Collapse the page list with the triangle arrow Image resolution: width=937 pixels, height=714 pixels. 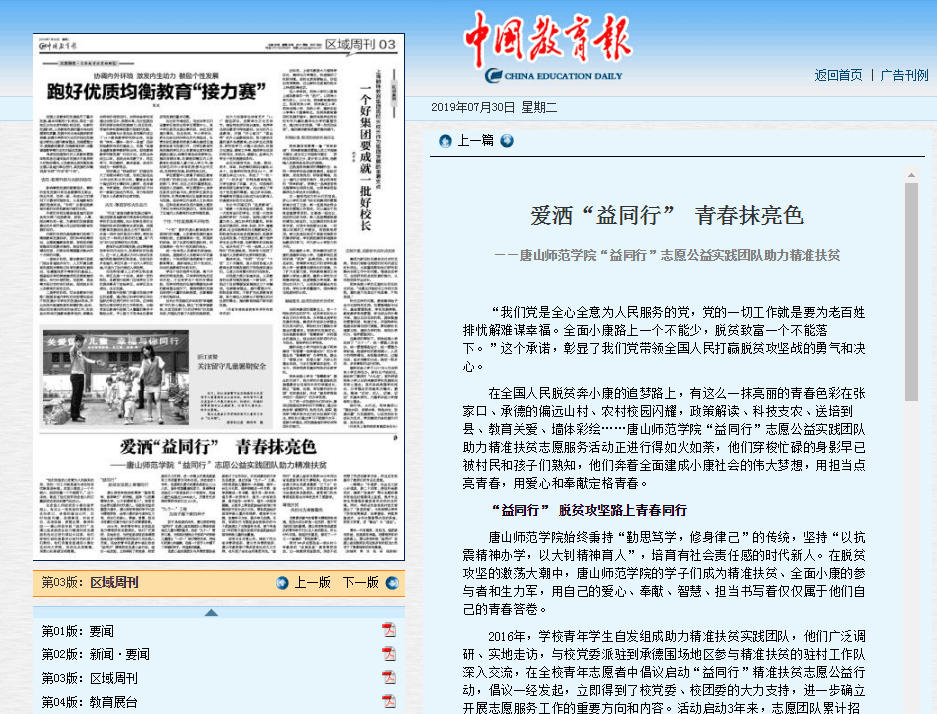[x=211, y=612]
